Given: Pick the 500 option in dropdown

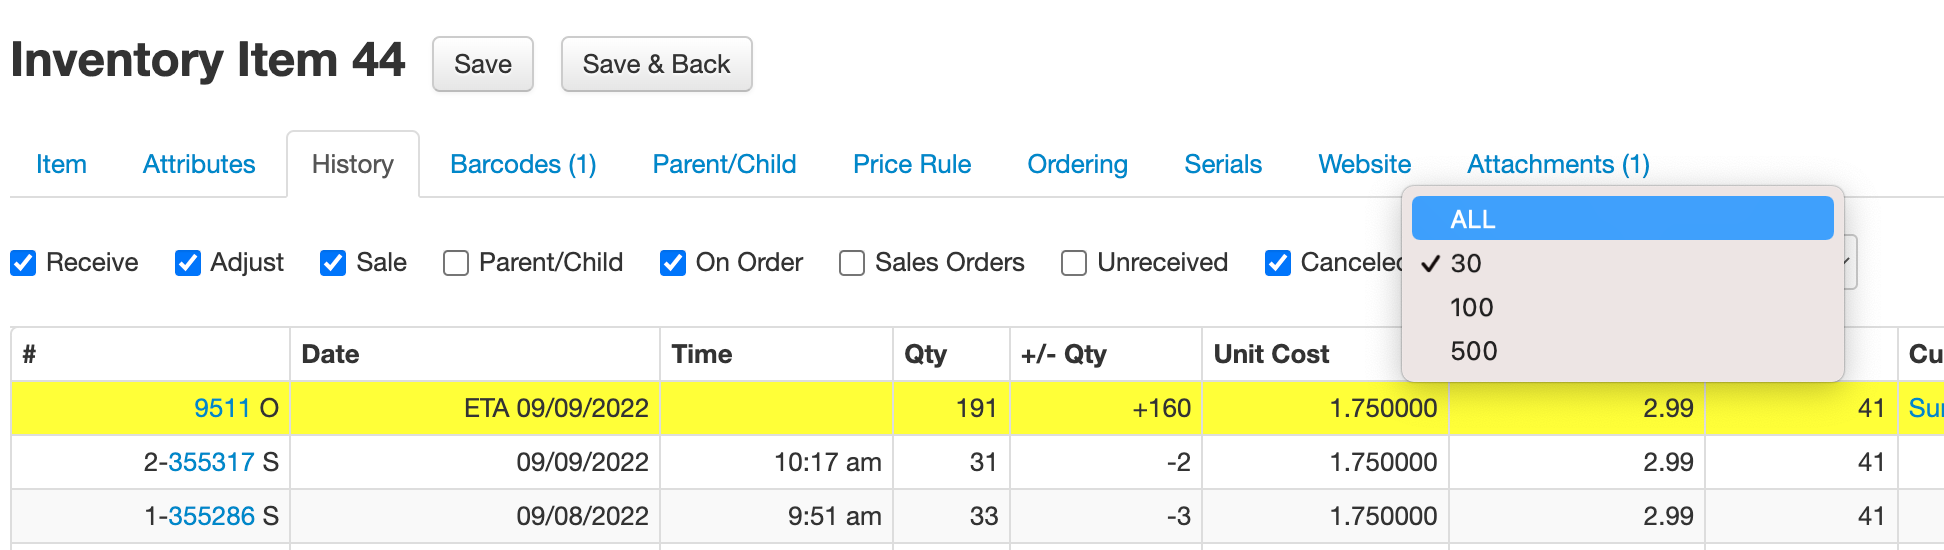Looking at the screenshot, I should [x=1473, y=351].
